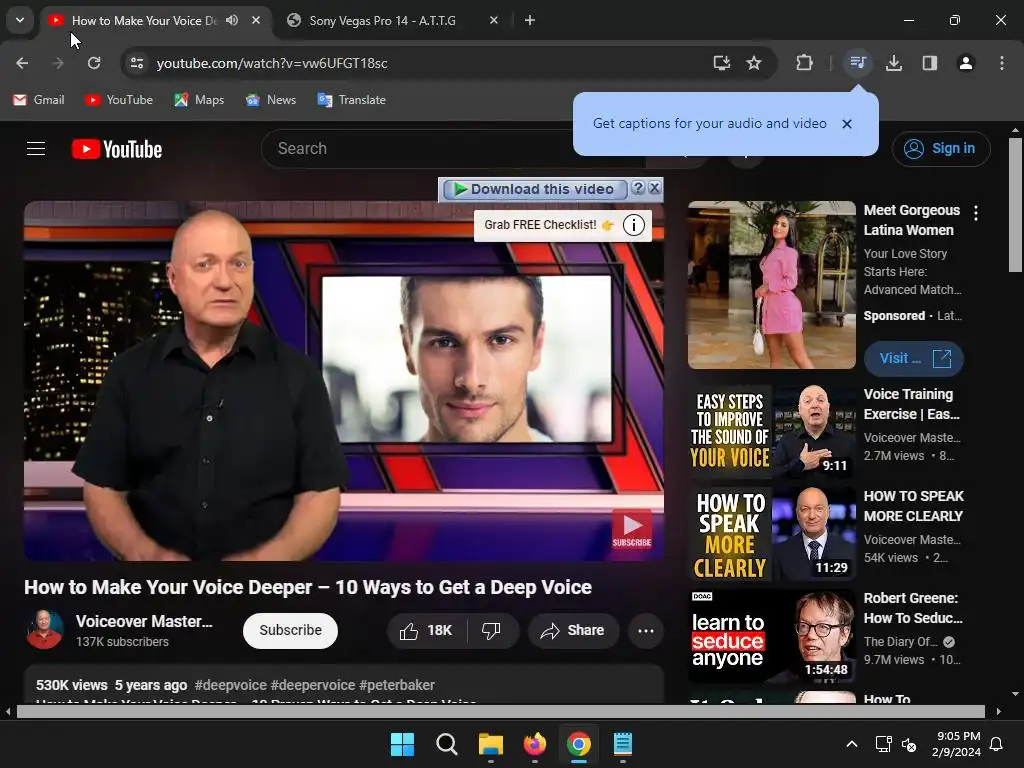Screen dimensions: 1024x768
Task: Dislike the video with thumbs down
Action: click(x=491, y=630)
